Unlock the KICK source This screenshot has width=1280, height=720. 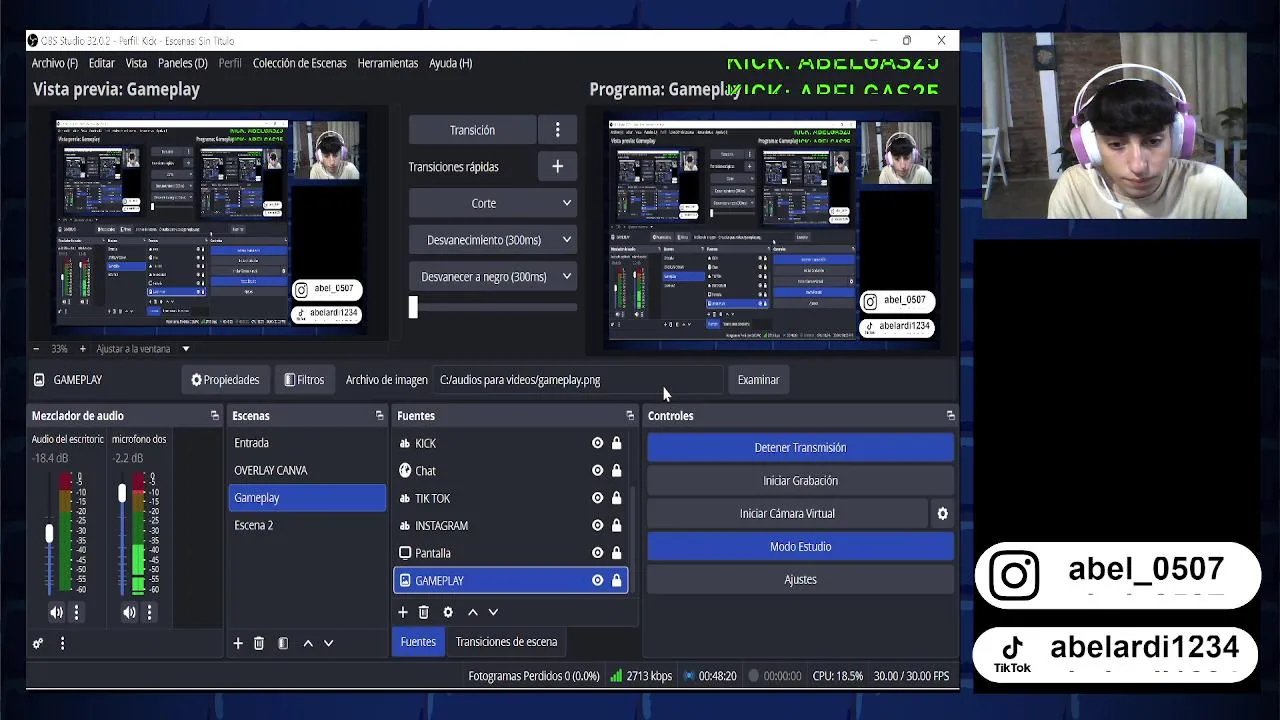[616, 443]
